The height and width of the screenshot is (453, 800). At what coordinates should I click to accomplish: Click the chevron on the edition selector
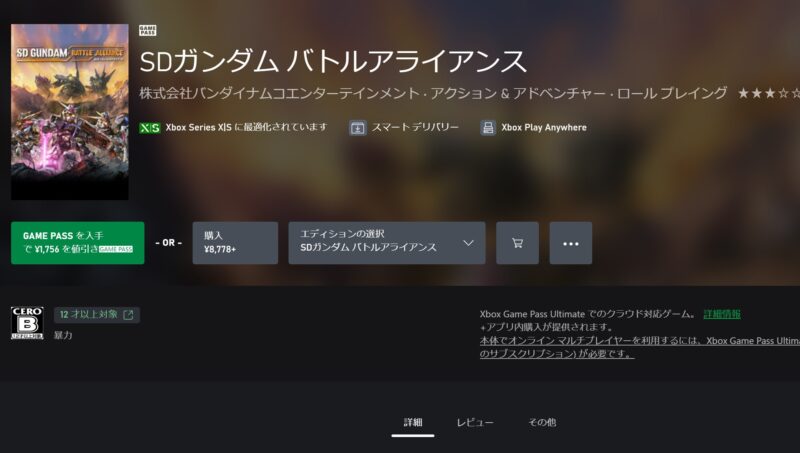tap(468, 243)
